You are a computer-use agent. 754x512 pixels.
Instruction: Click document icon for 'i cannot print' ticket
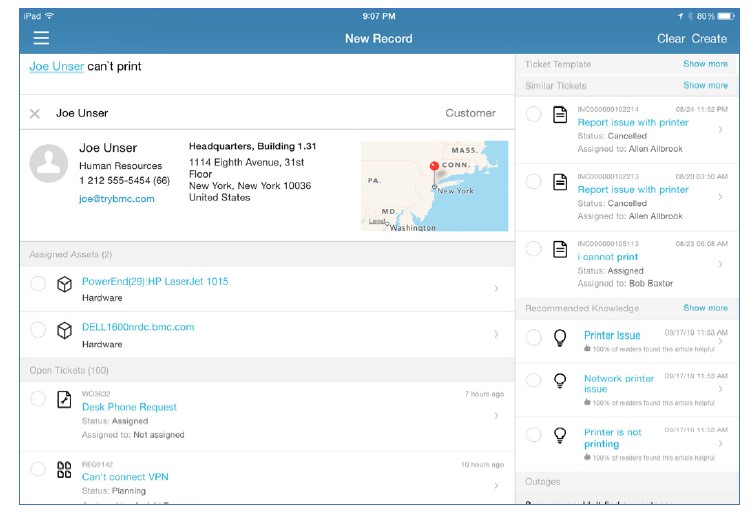(561, 250)
